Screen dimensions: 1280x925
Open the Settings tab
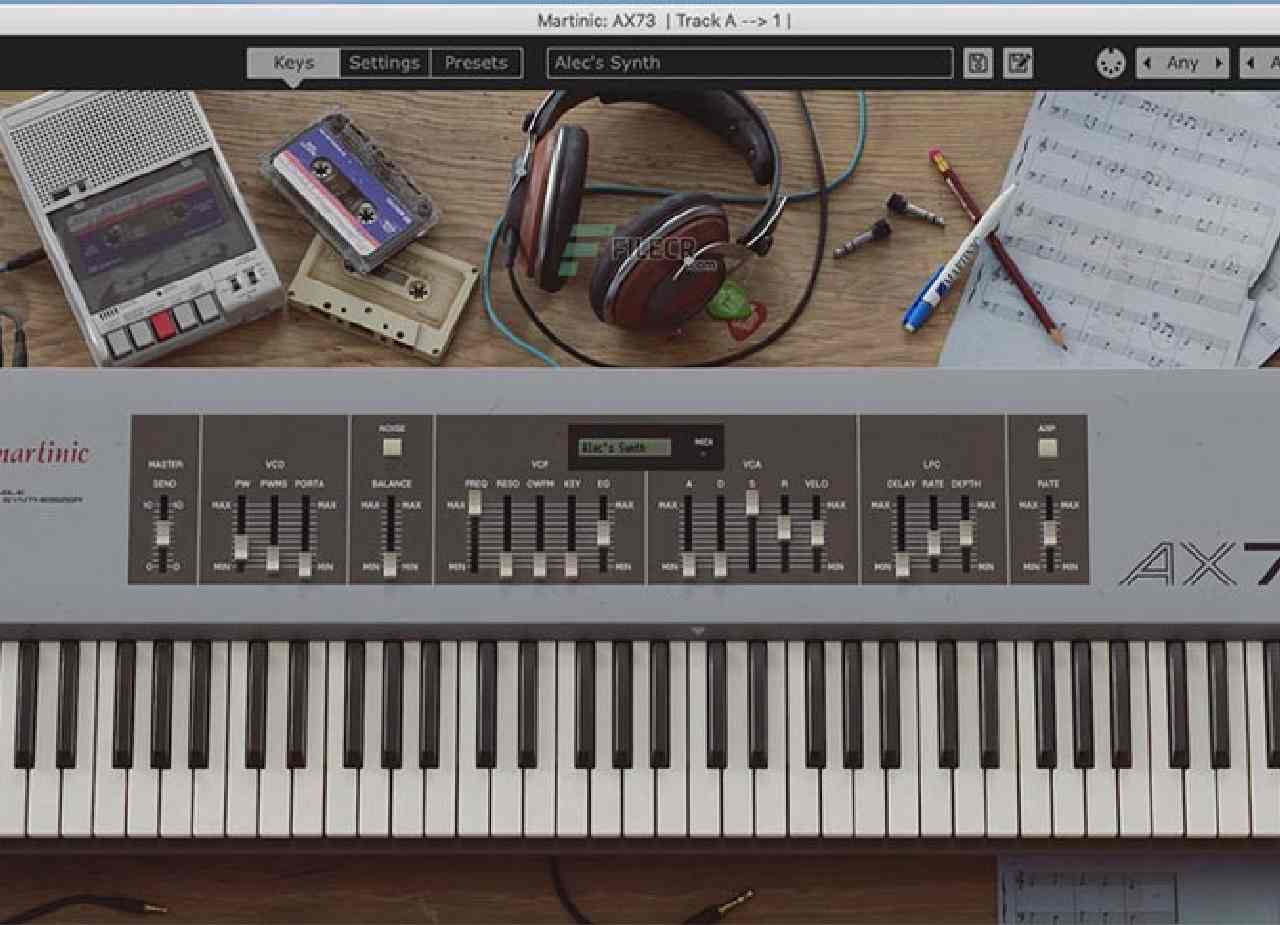384,63
